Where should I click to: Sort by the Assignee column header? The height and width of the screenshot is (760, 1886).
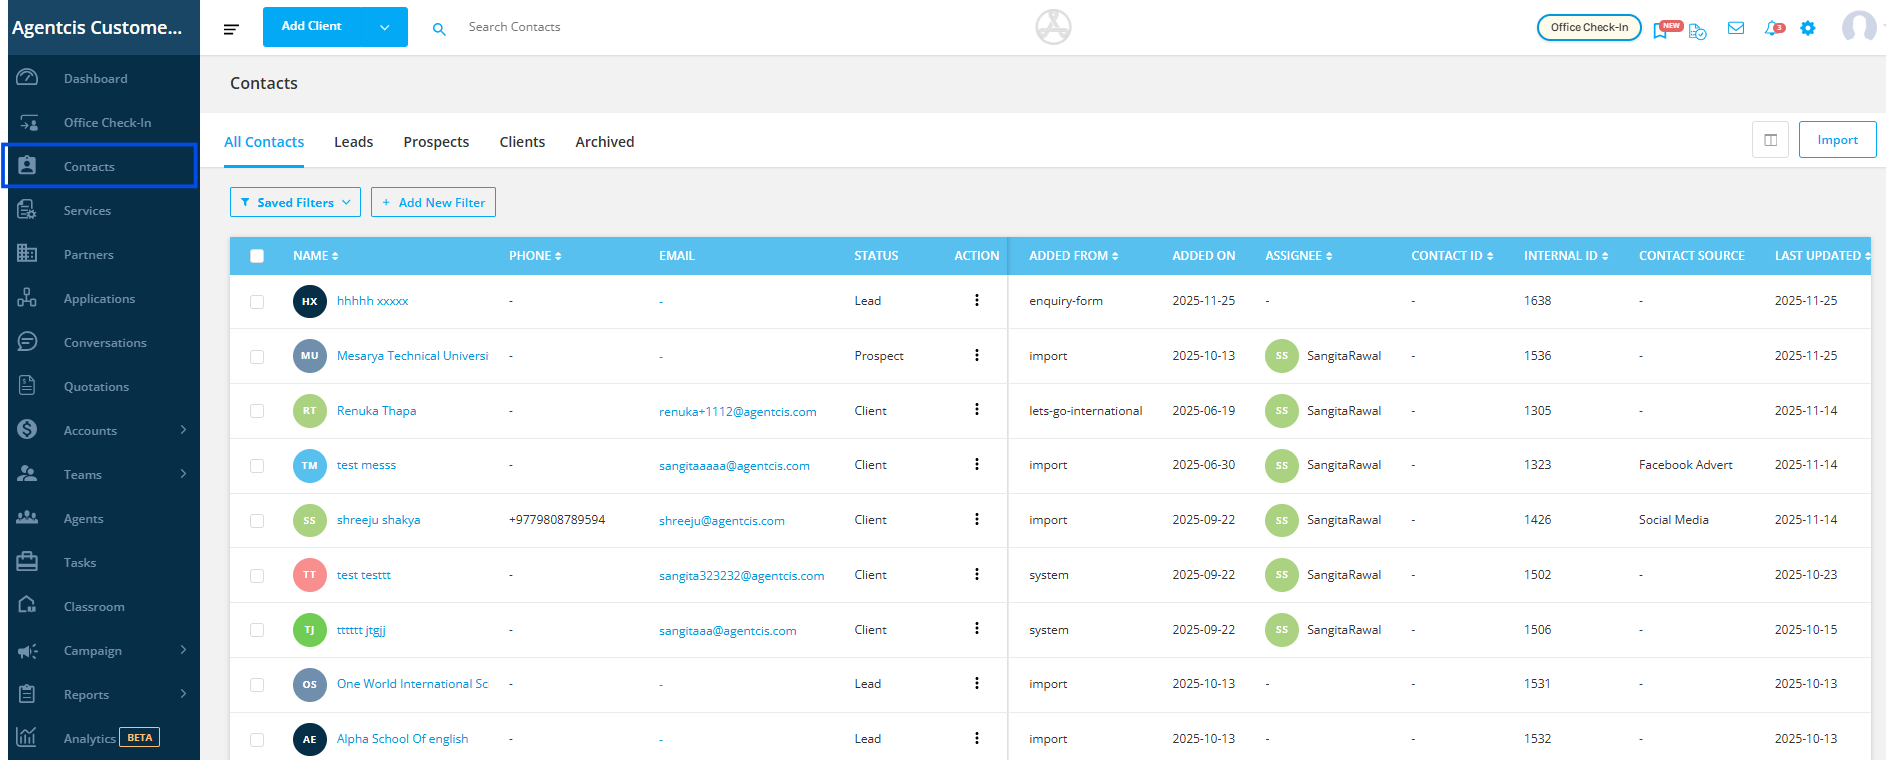[x=1298, y=256]
